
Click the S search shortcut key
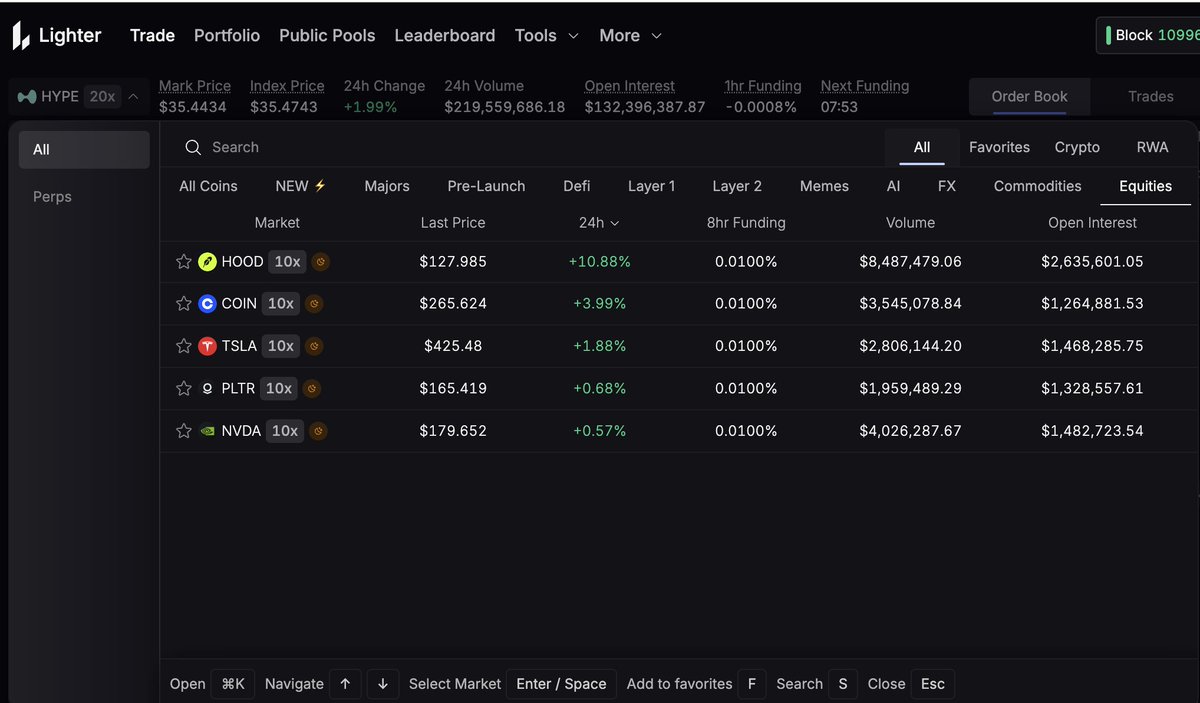(843, 684)
